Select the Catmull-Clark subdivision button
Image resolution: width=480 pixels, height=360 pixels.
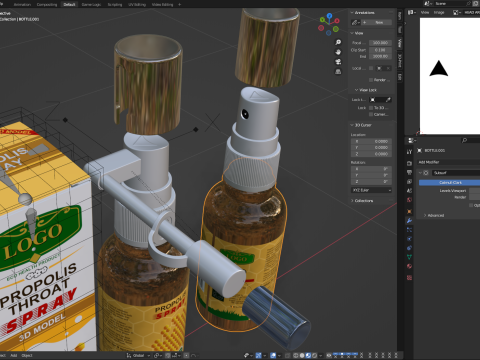(449, 182)
